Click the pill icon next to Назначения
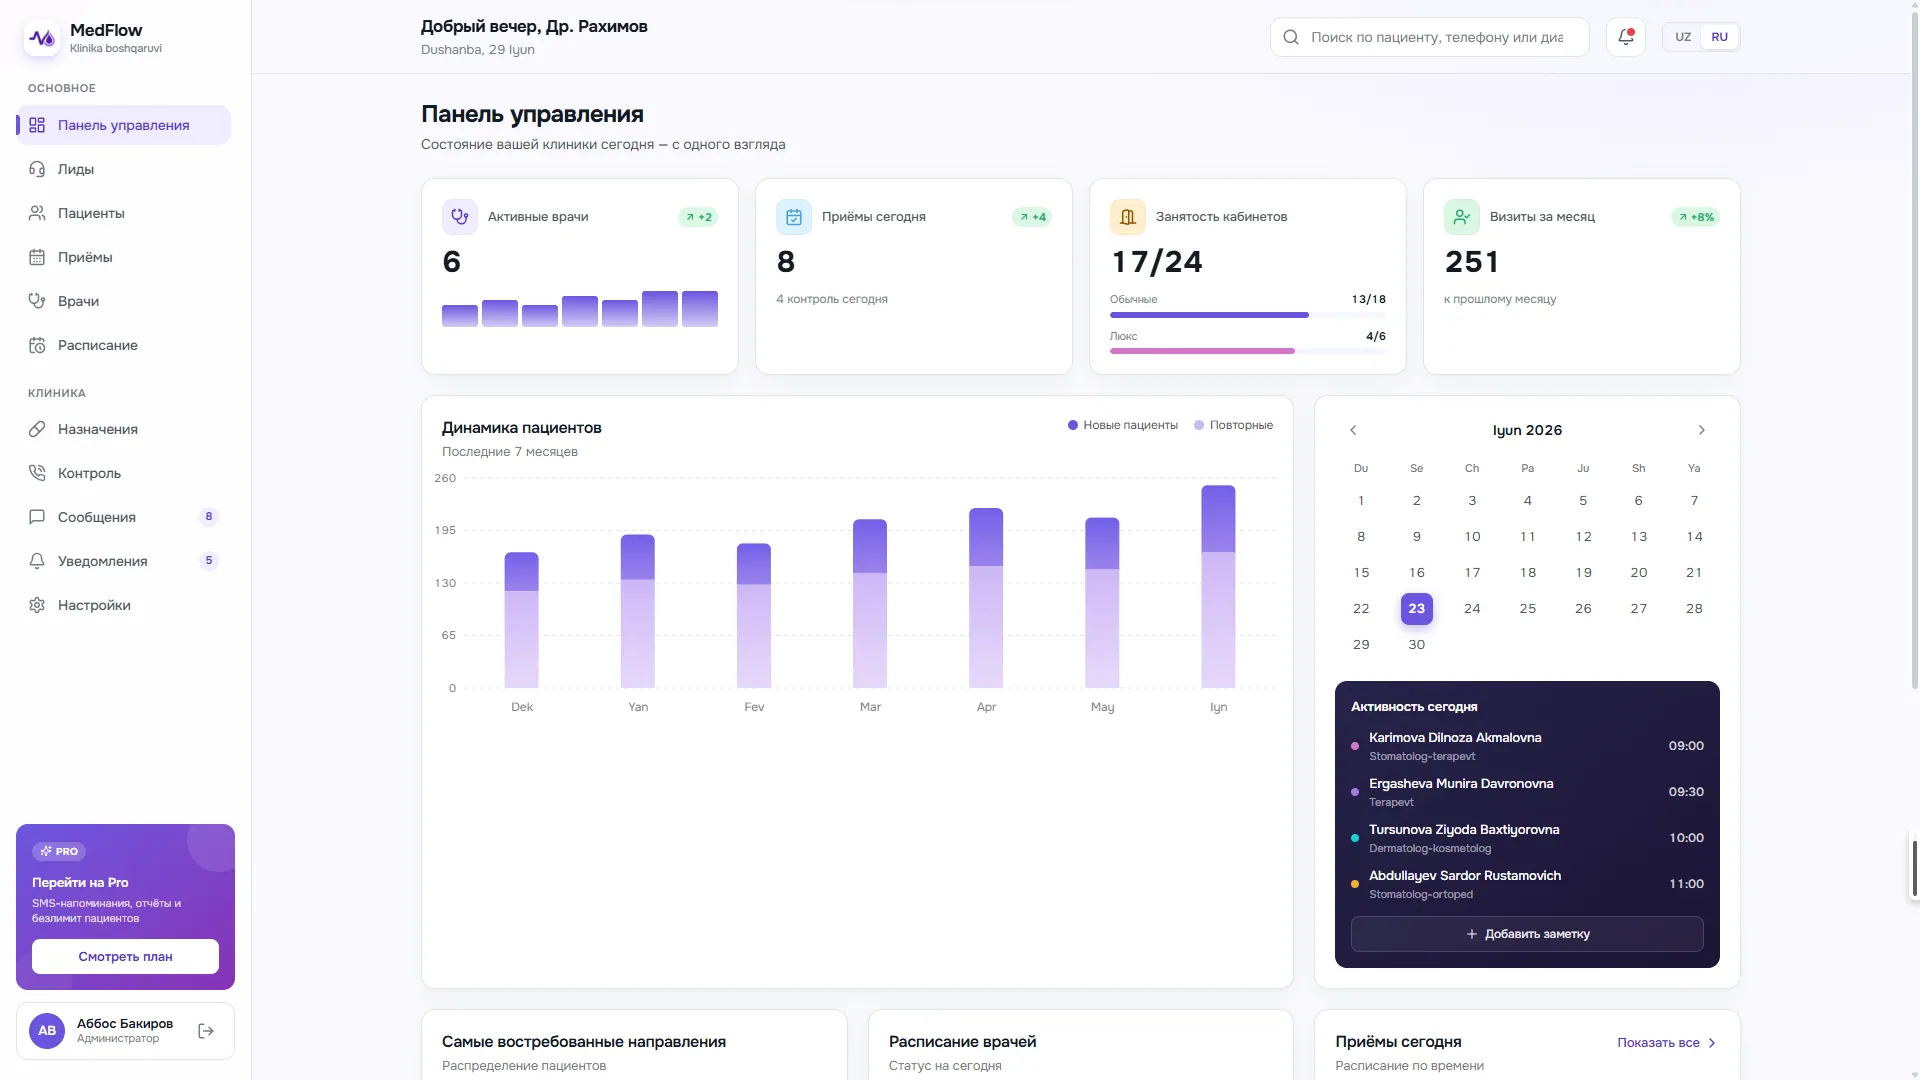 (x=37, y=429)
